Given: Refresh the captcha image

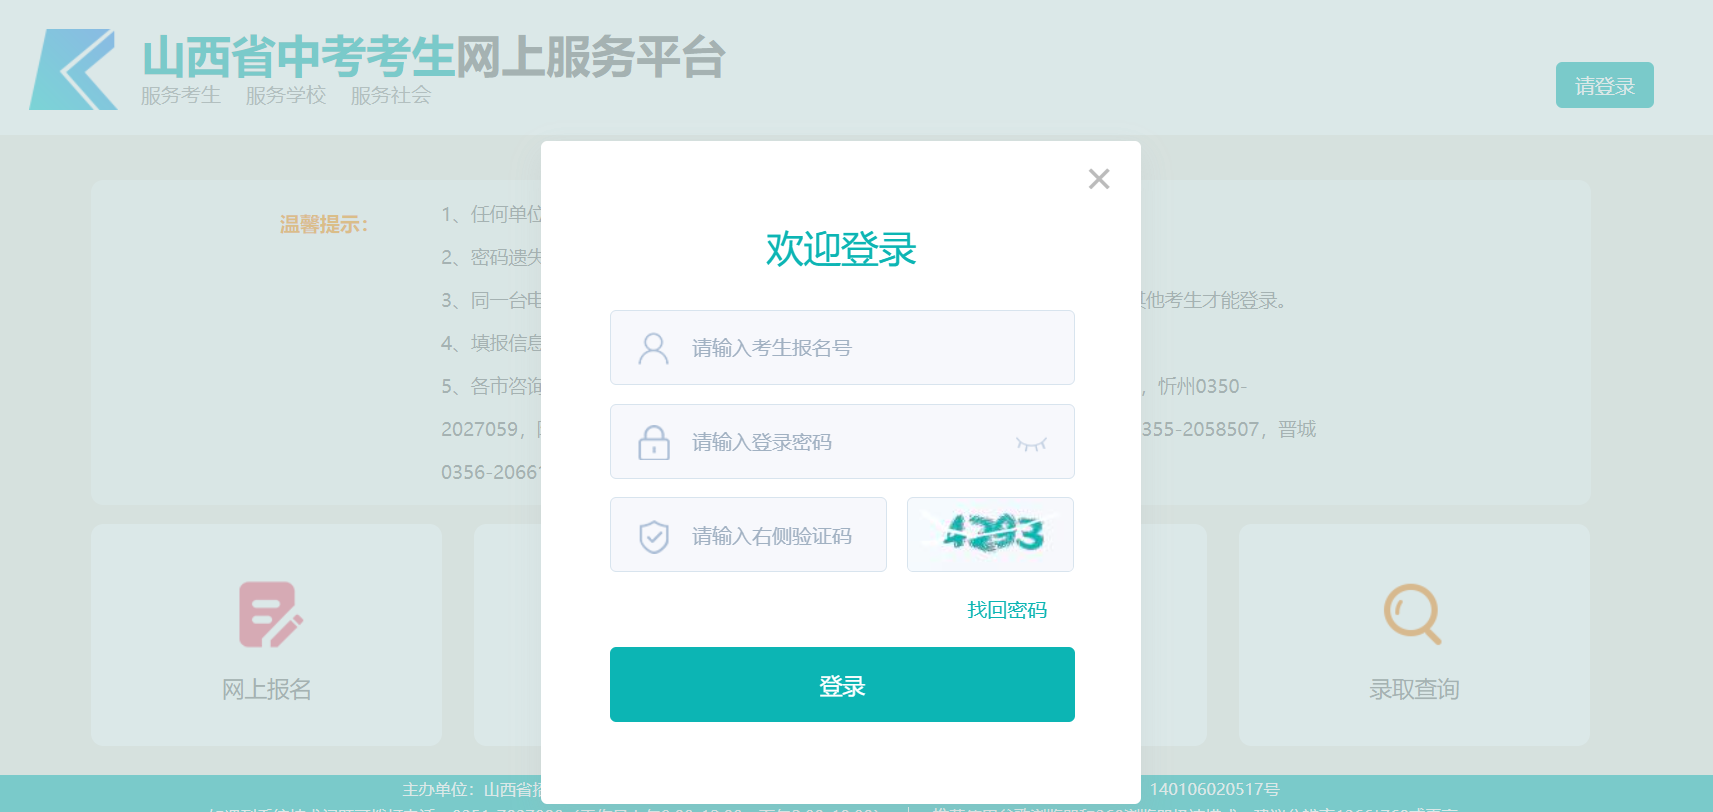Looking at the screenshot, I should pyautogui.click(x=990, y=534).
